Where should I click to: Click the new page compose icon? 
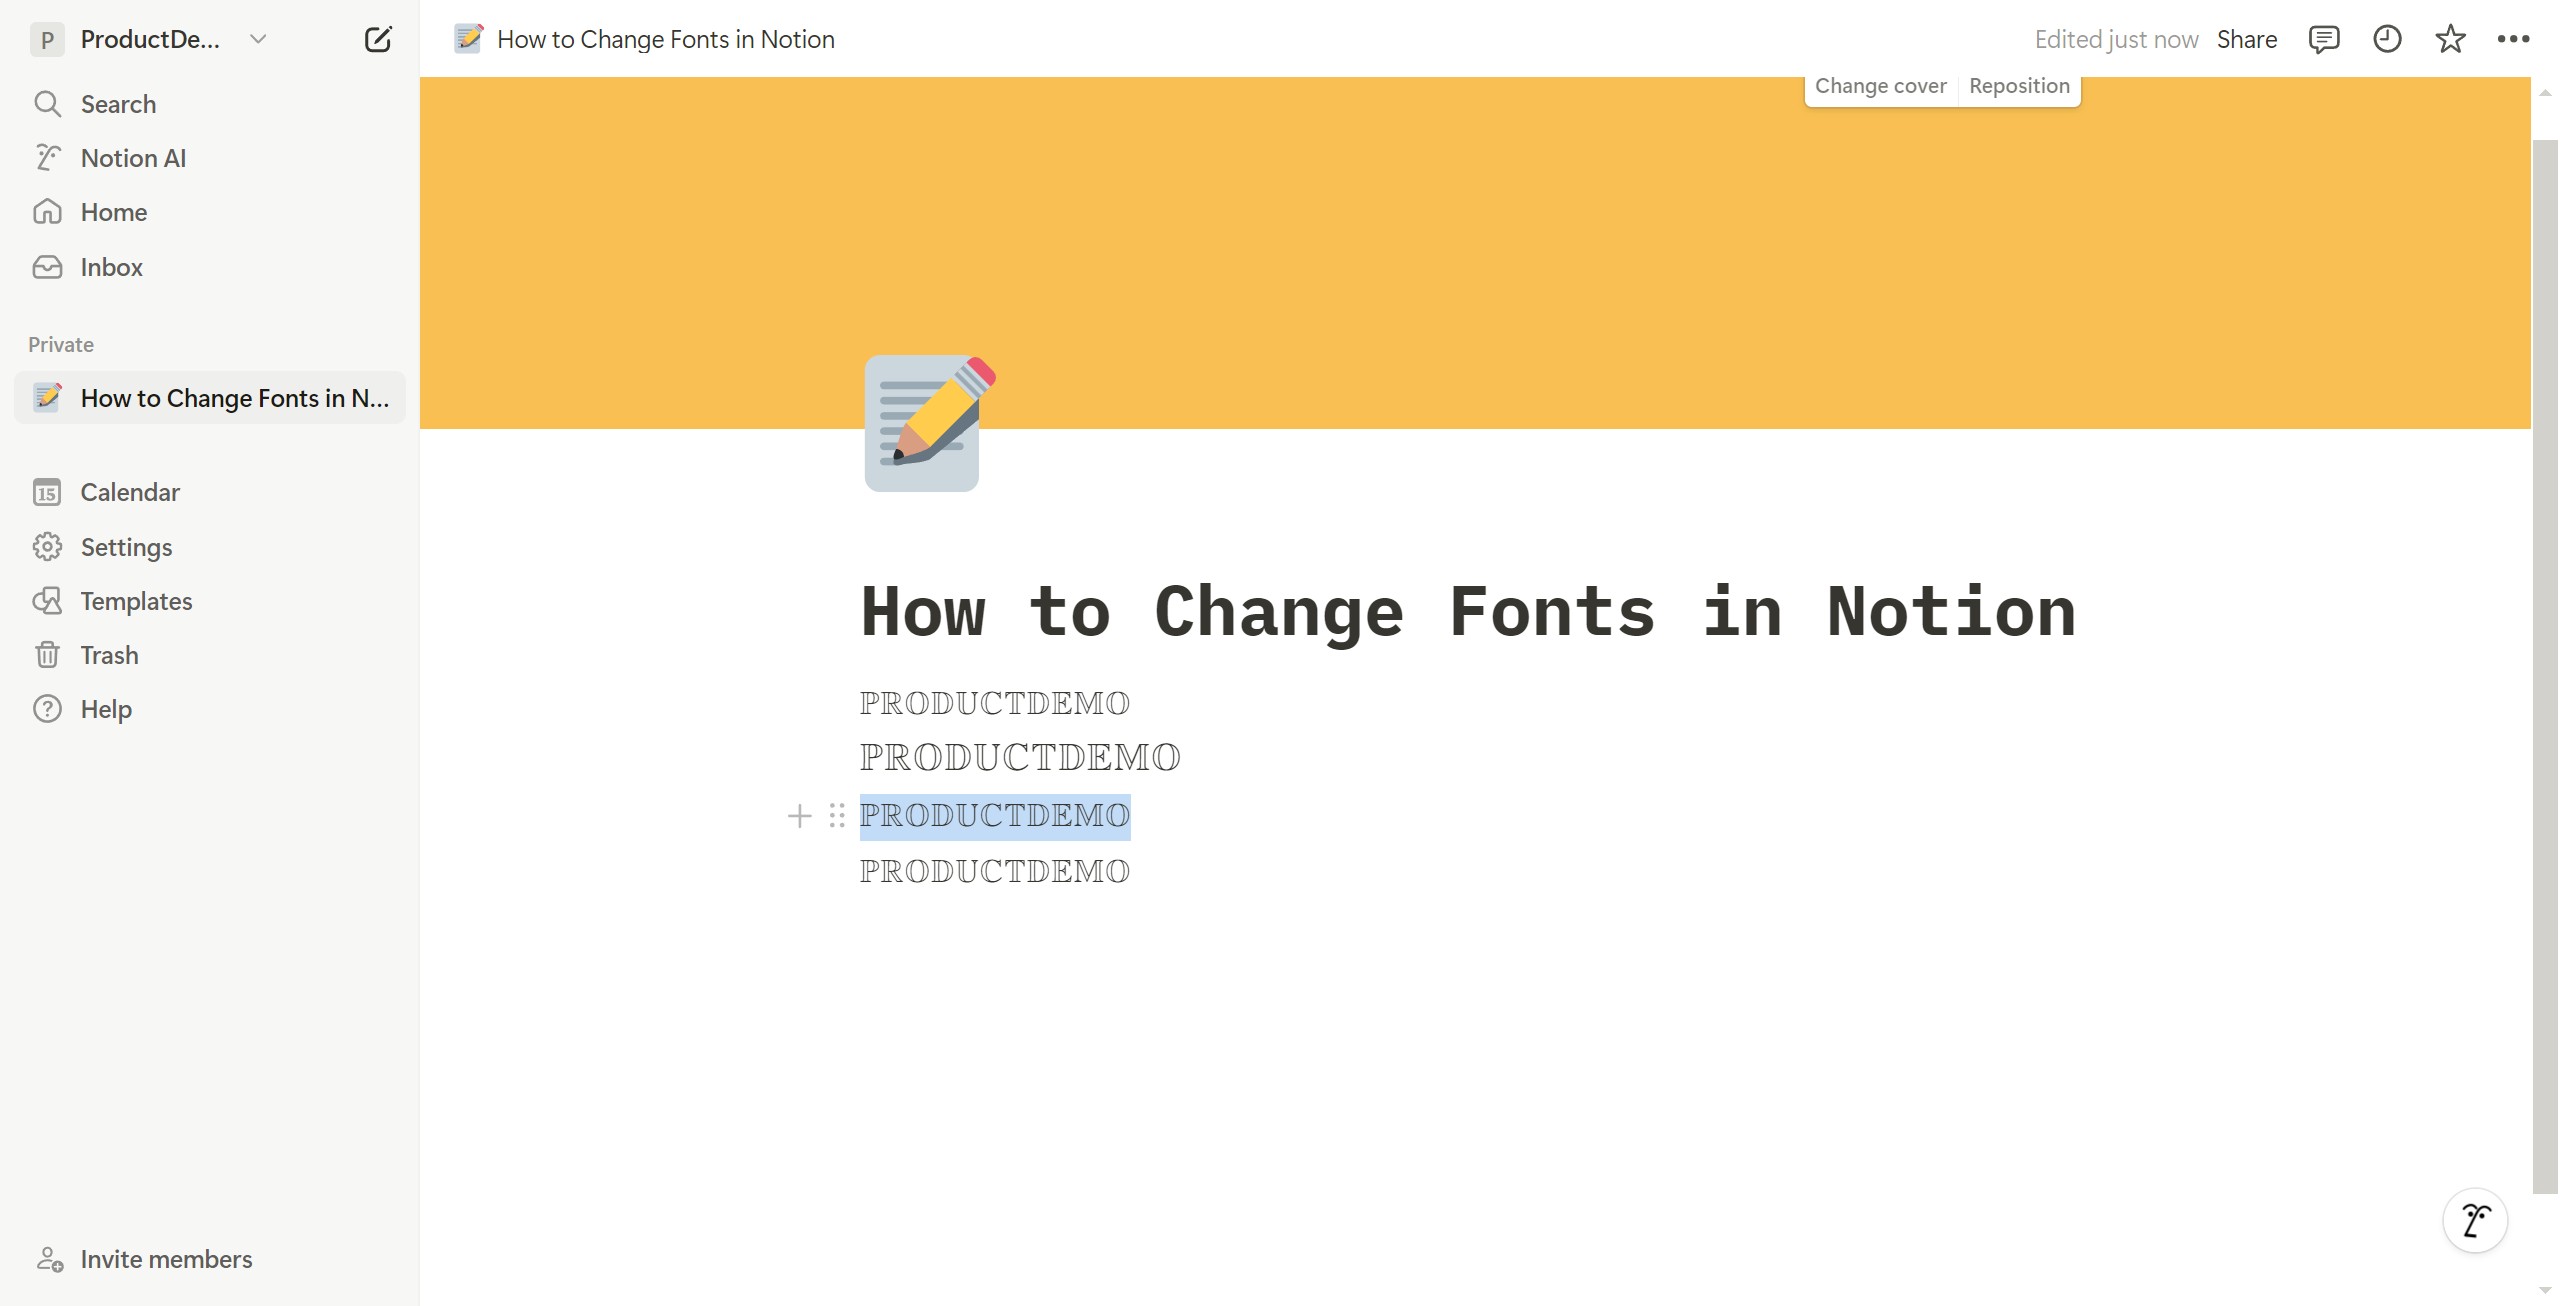point(378,40)
